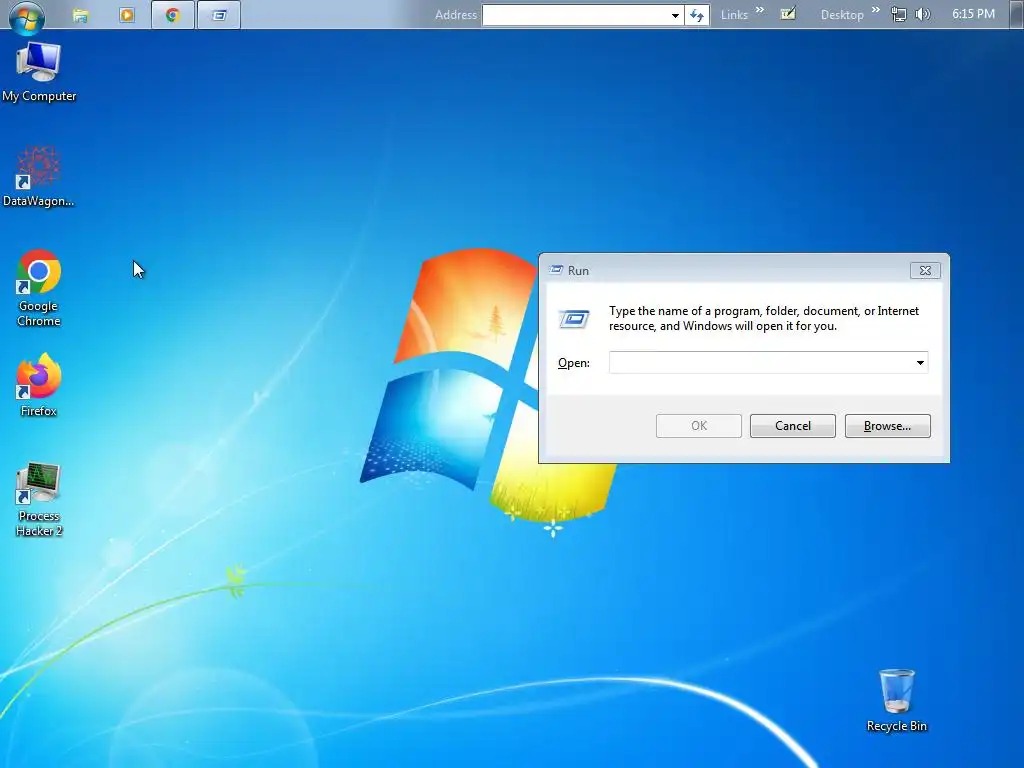
Task: Expand the taskbar Address dropdown arrow
Action: (x=675, y=15)
